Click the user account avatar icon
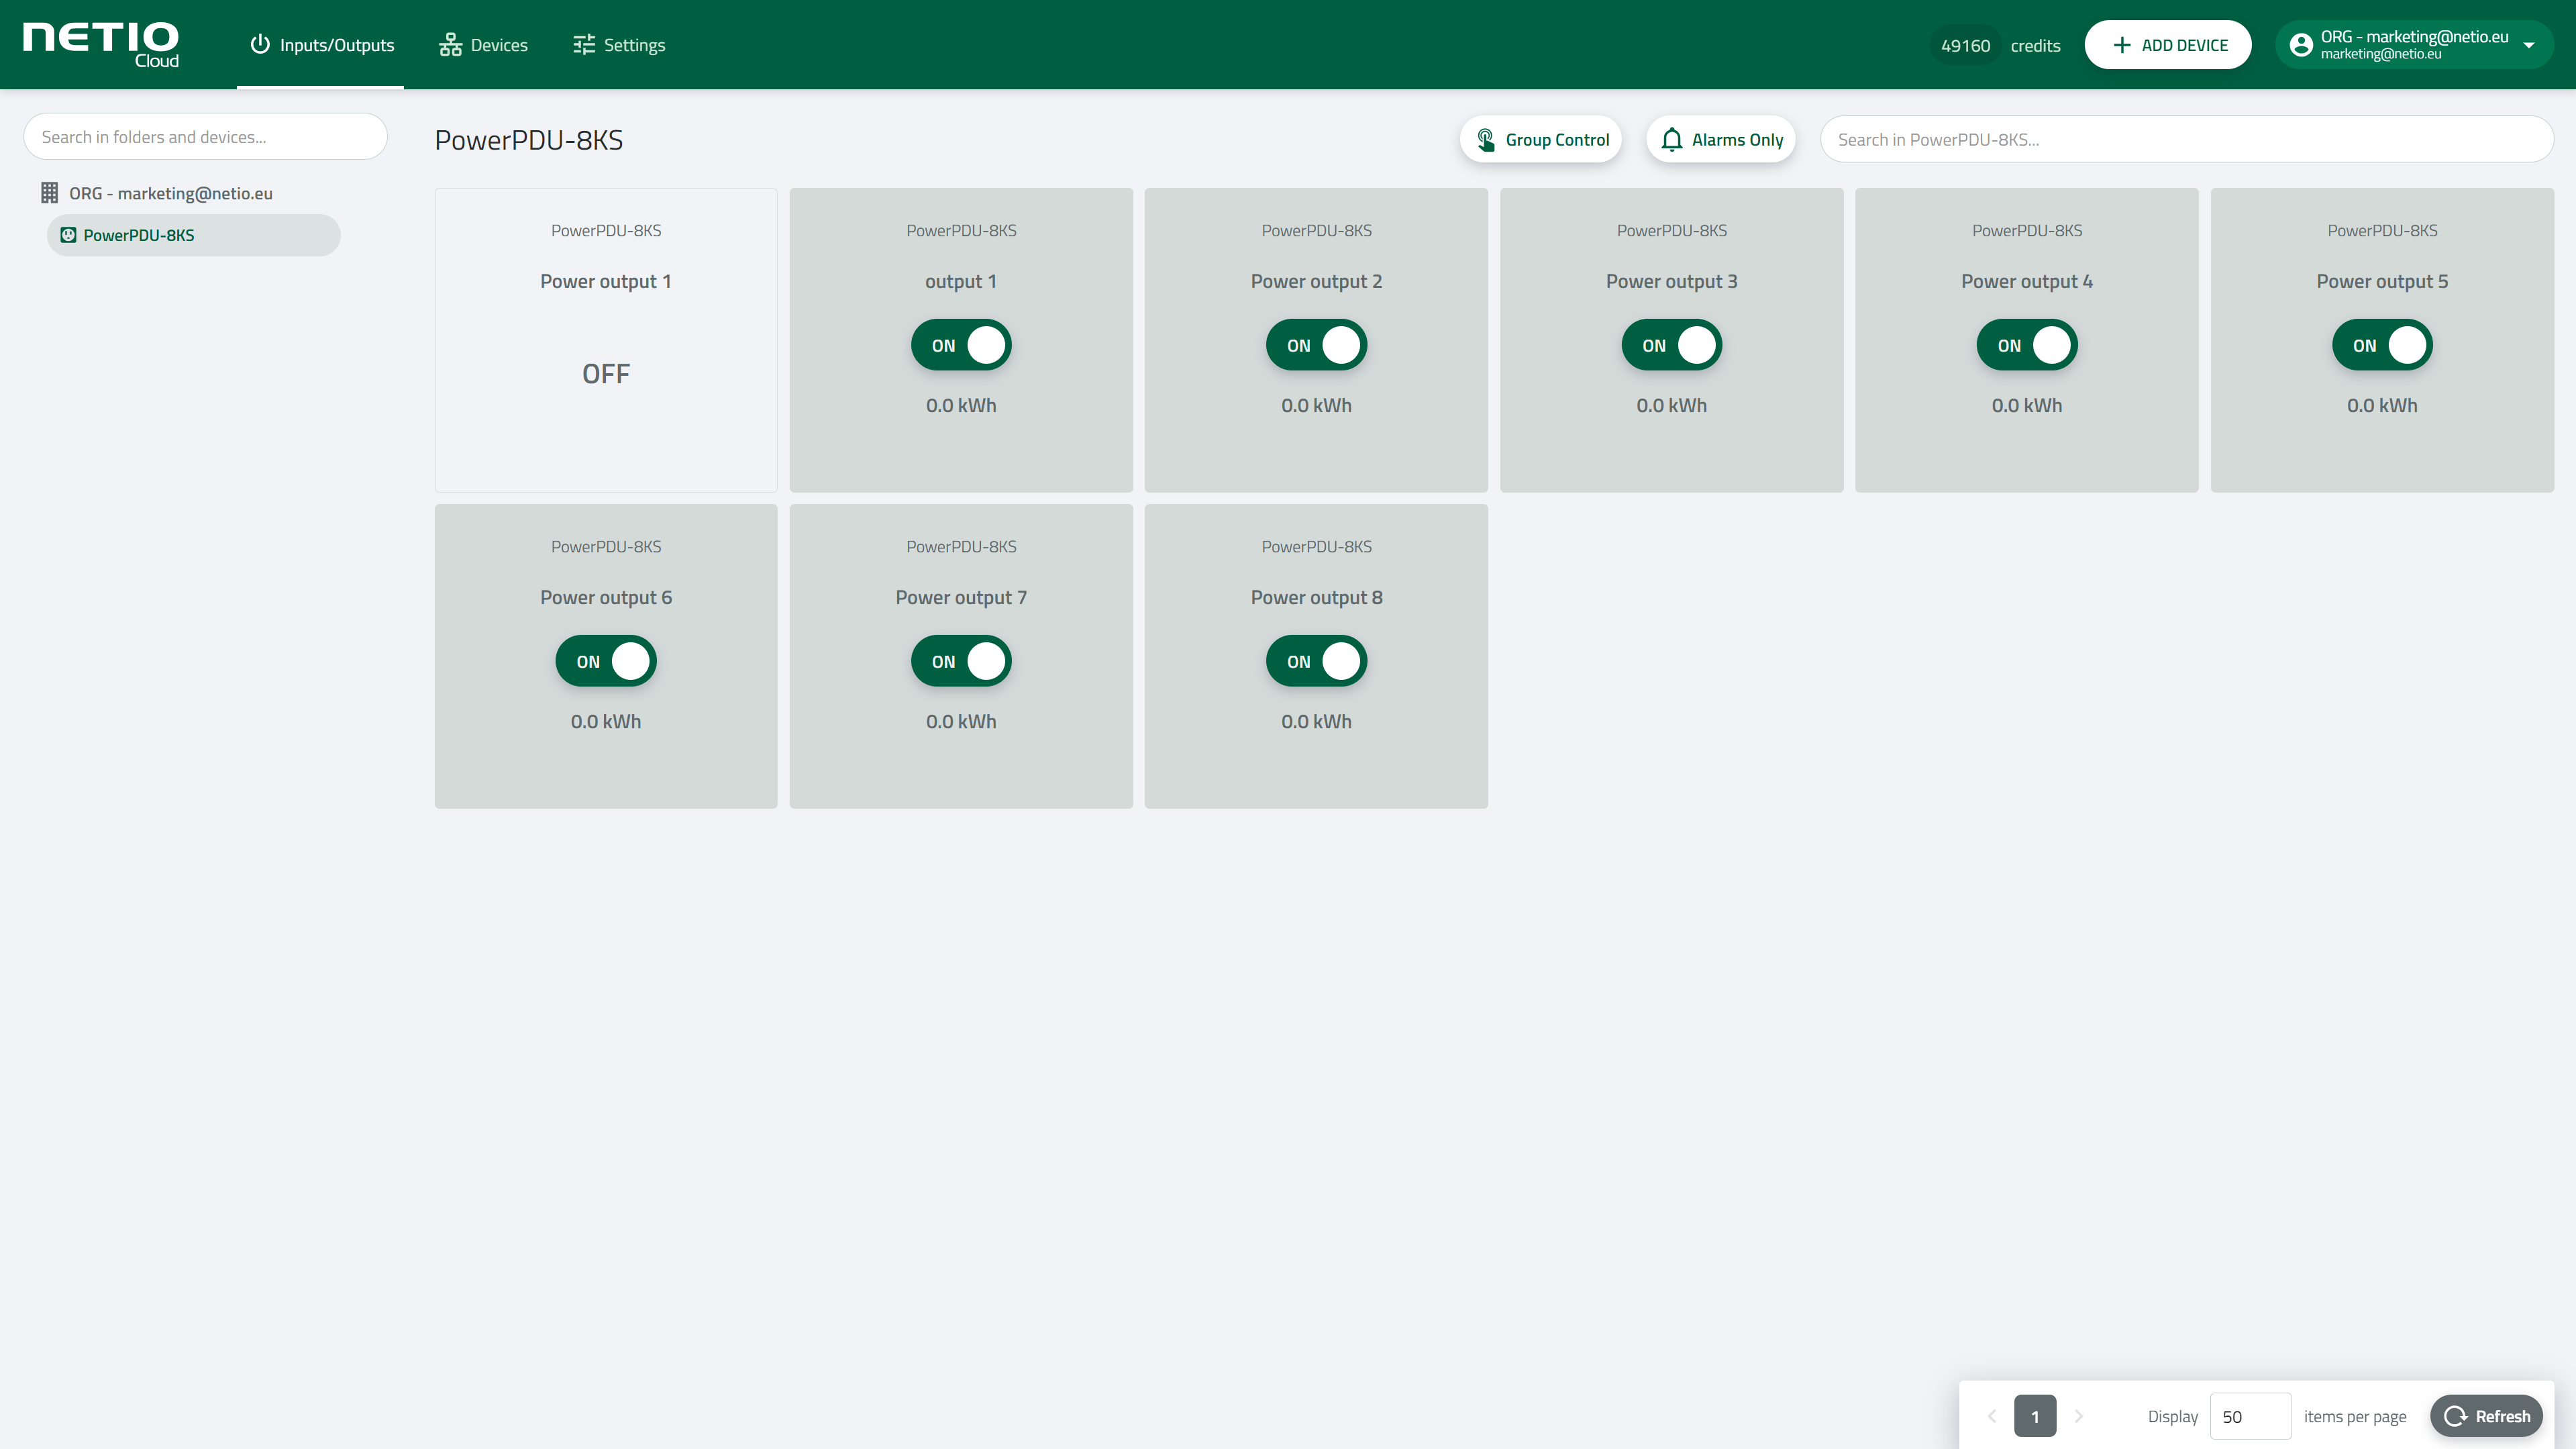This screenshot has height=1449, width=2576. click(x=2301, y=45)
